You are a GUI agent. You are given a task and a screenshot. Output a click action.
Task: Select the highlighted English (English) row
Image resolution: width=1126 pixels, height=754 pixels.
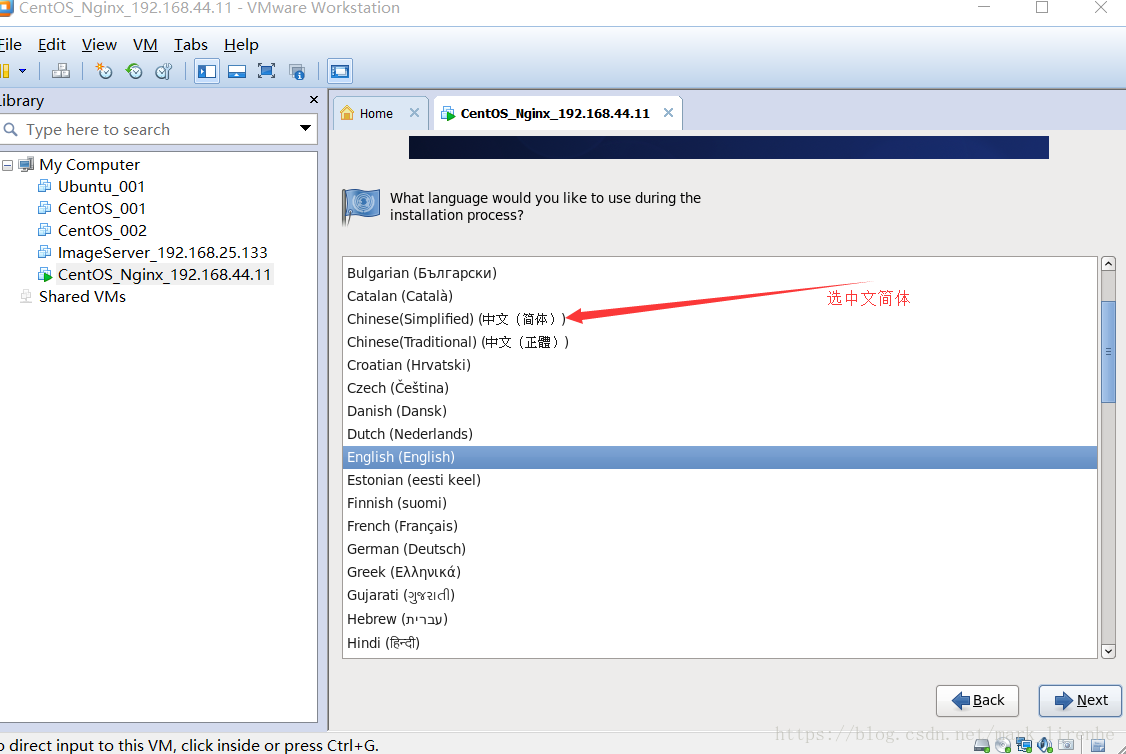[x=720, y=457]
